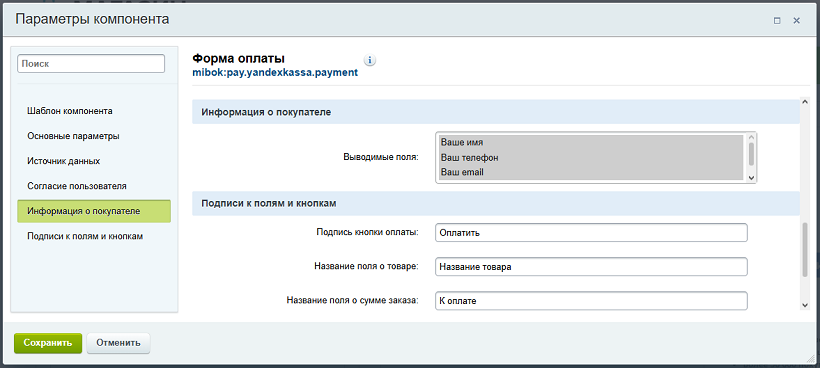This screenshot has width=820, height=368.
Task: Click the Название поля о сумме заказа input
Action: [x=591, y=301]
